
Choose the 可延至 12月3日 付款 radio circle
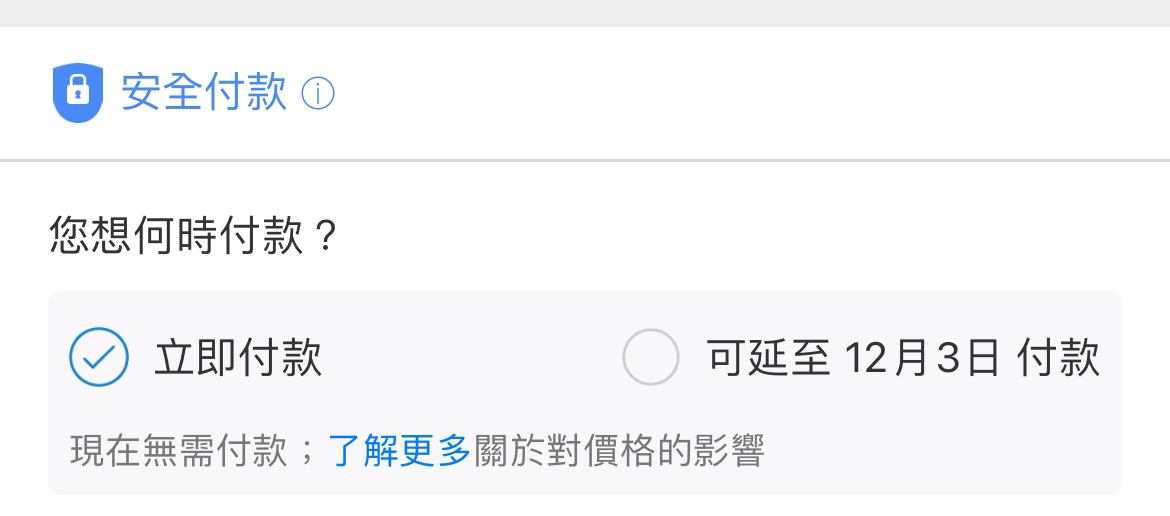pos(651,357)
